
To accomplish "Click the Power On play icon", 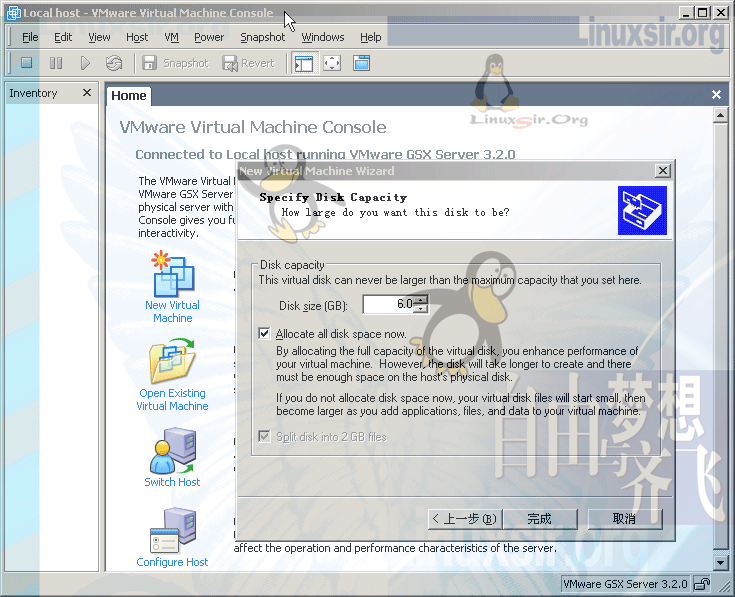I will point(85,62).
